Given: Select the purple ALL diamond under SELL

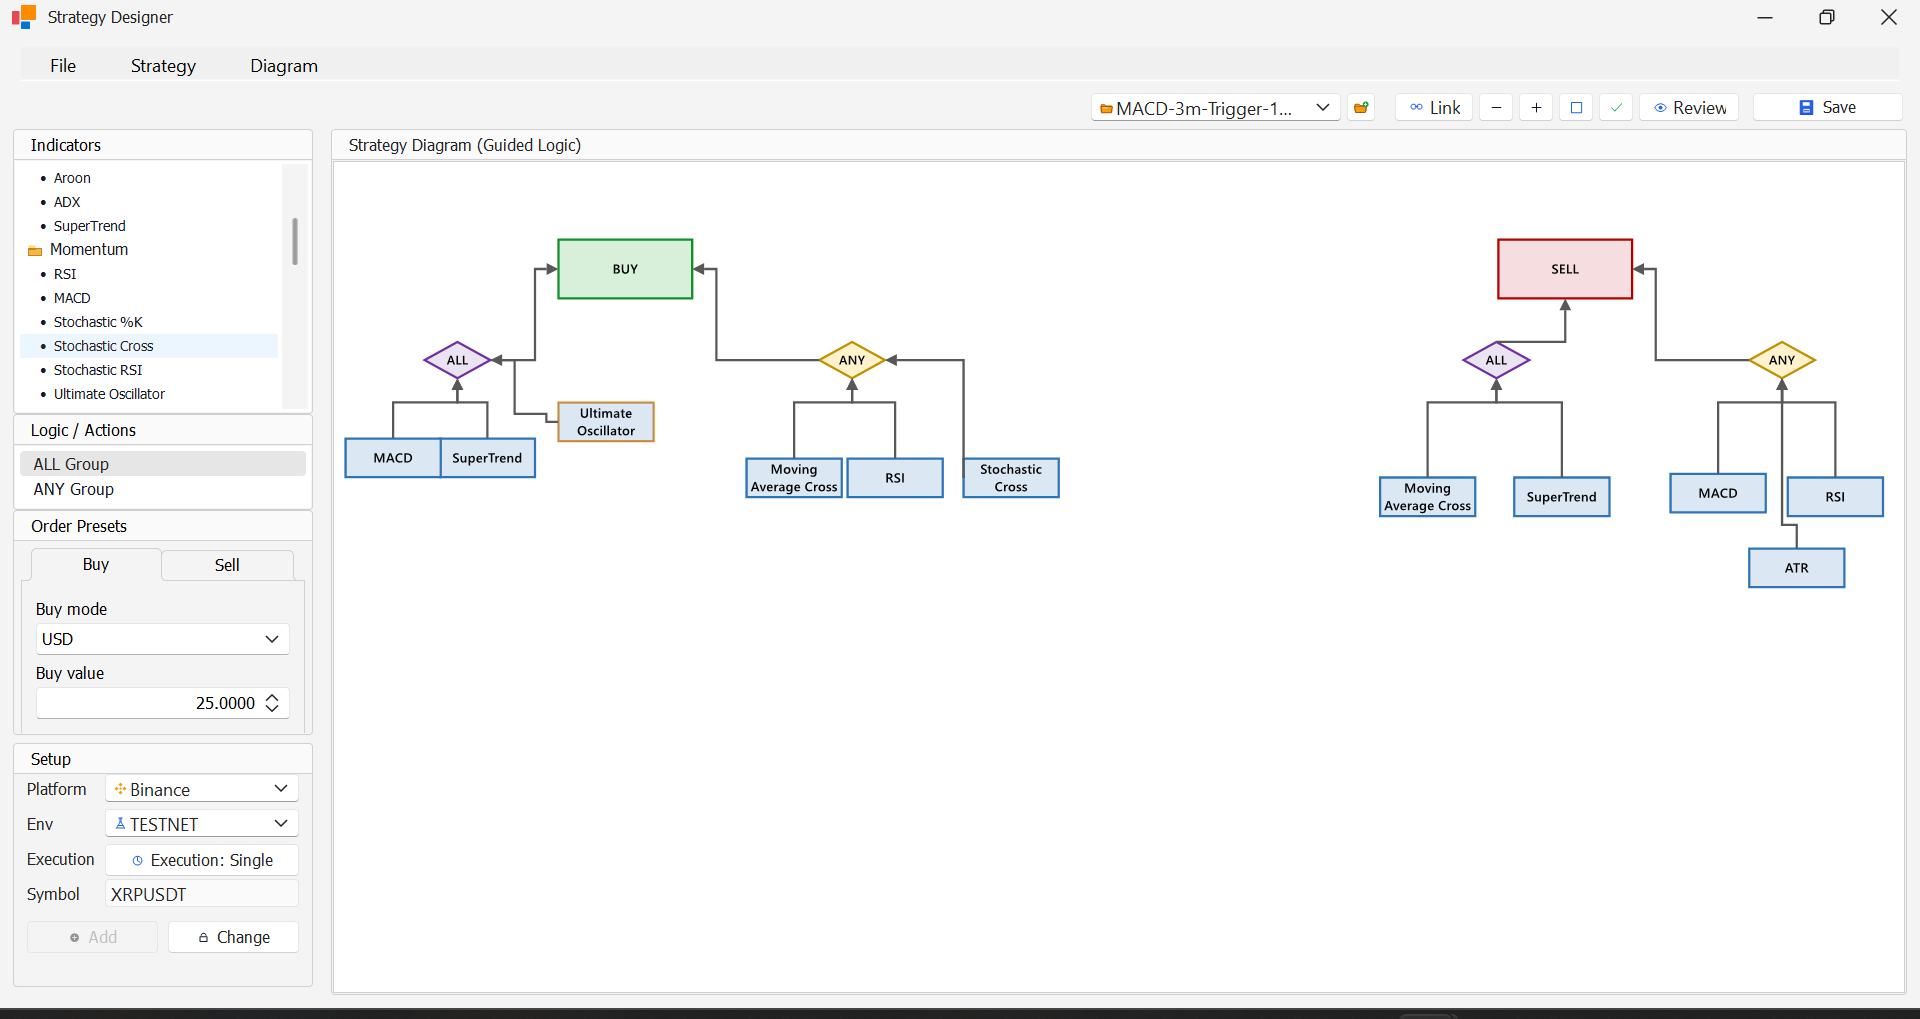Looking at the screenshot, I should coord(1496,360).
